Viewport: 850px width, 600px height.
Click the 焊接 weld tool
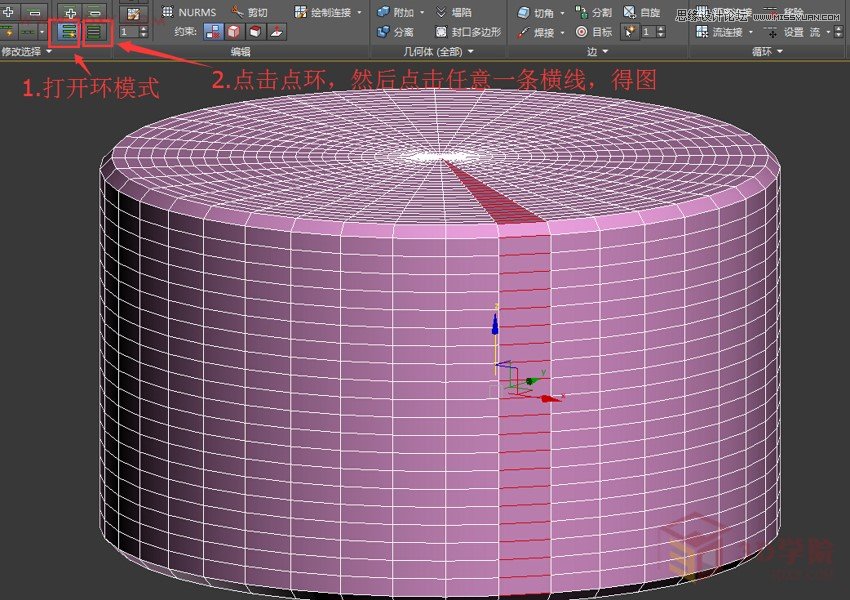tap(536, 33)
